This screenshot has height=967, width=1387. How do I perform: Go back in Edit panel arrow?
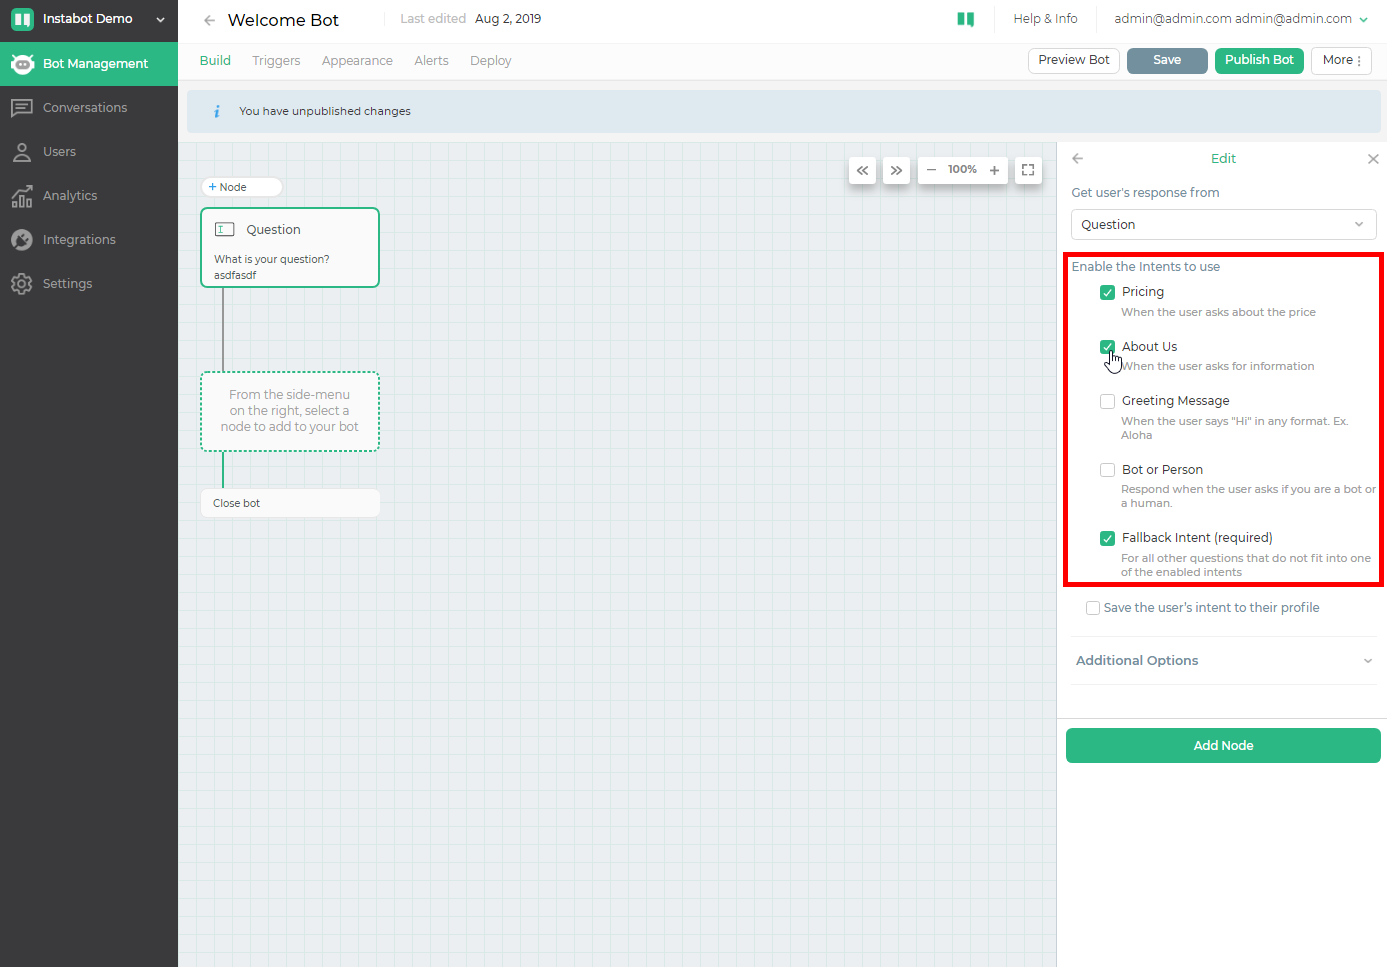(x=1078, y=158)
